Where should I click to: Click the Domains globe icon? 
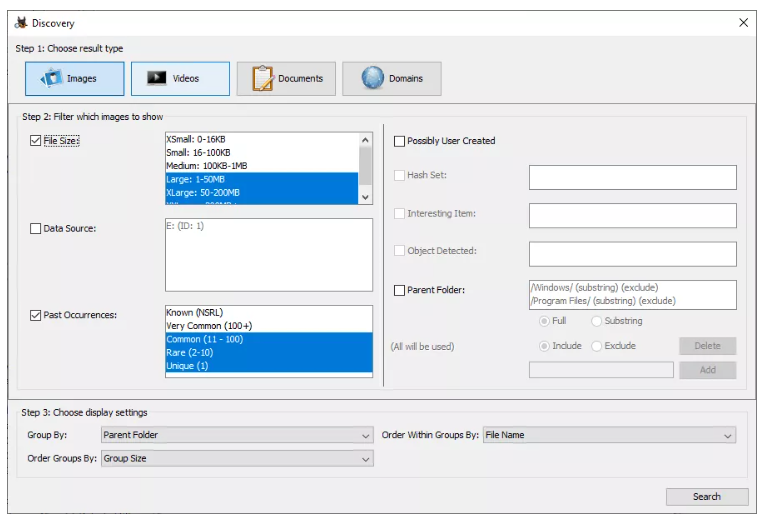(x=372, y=78)
